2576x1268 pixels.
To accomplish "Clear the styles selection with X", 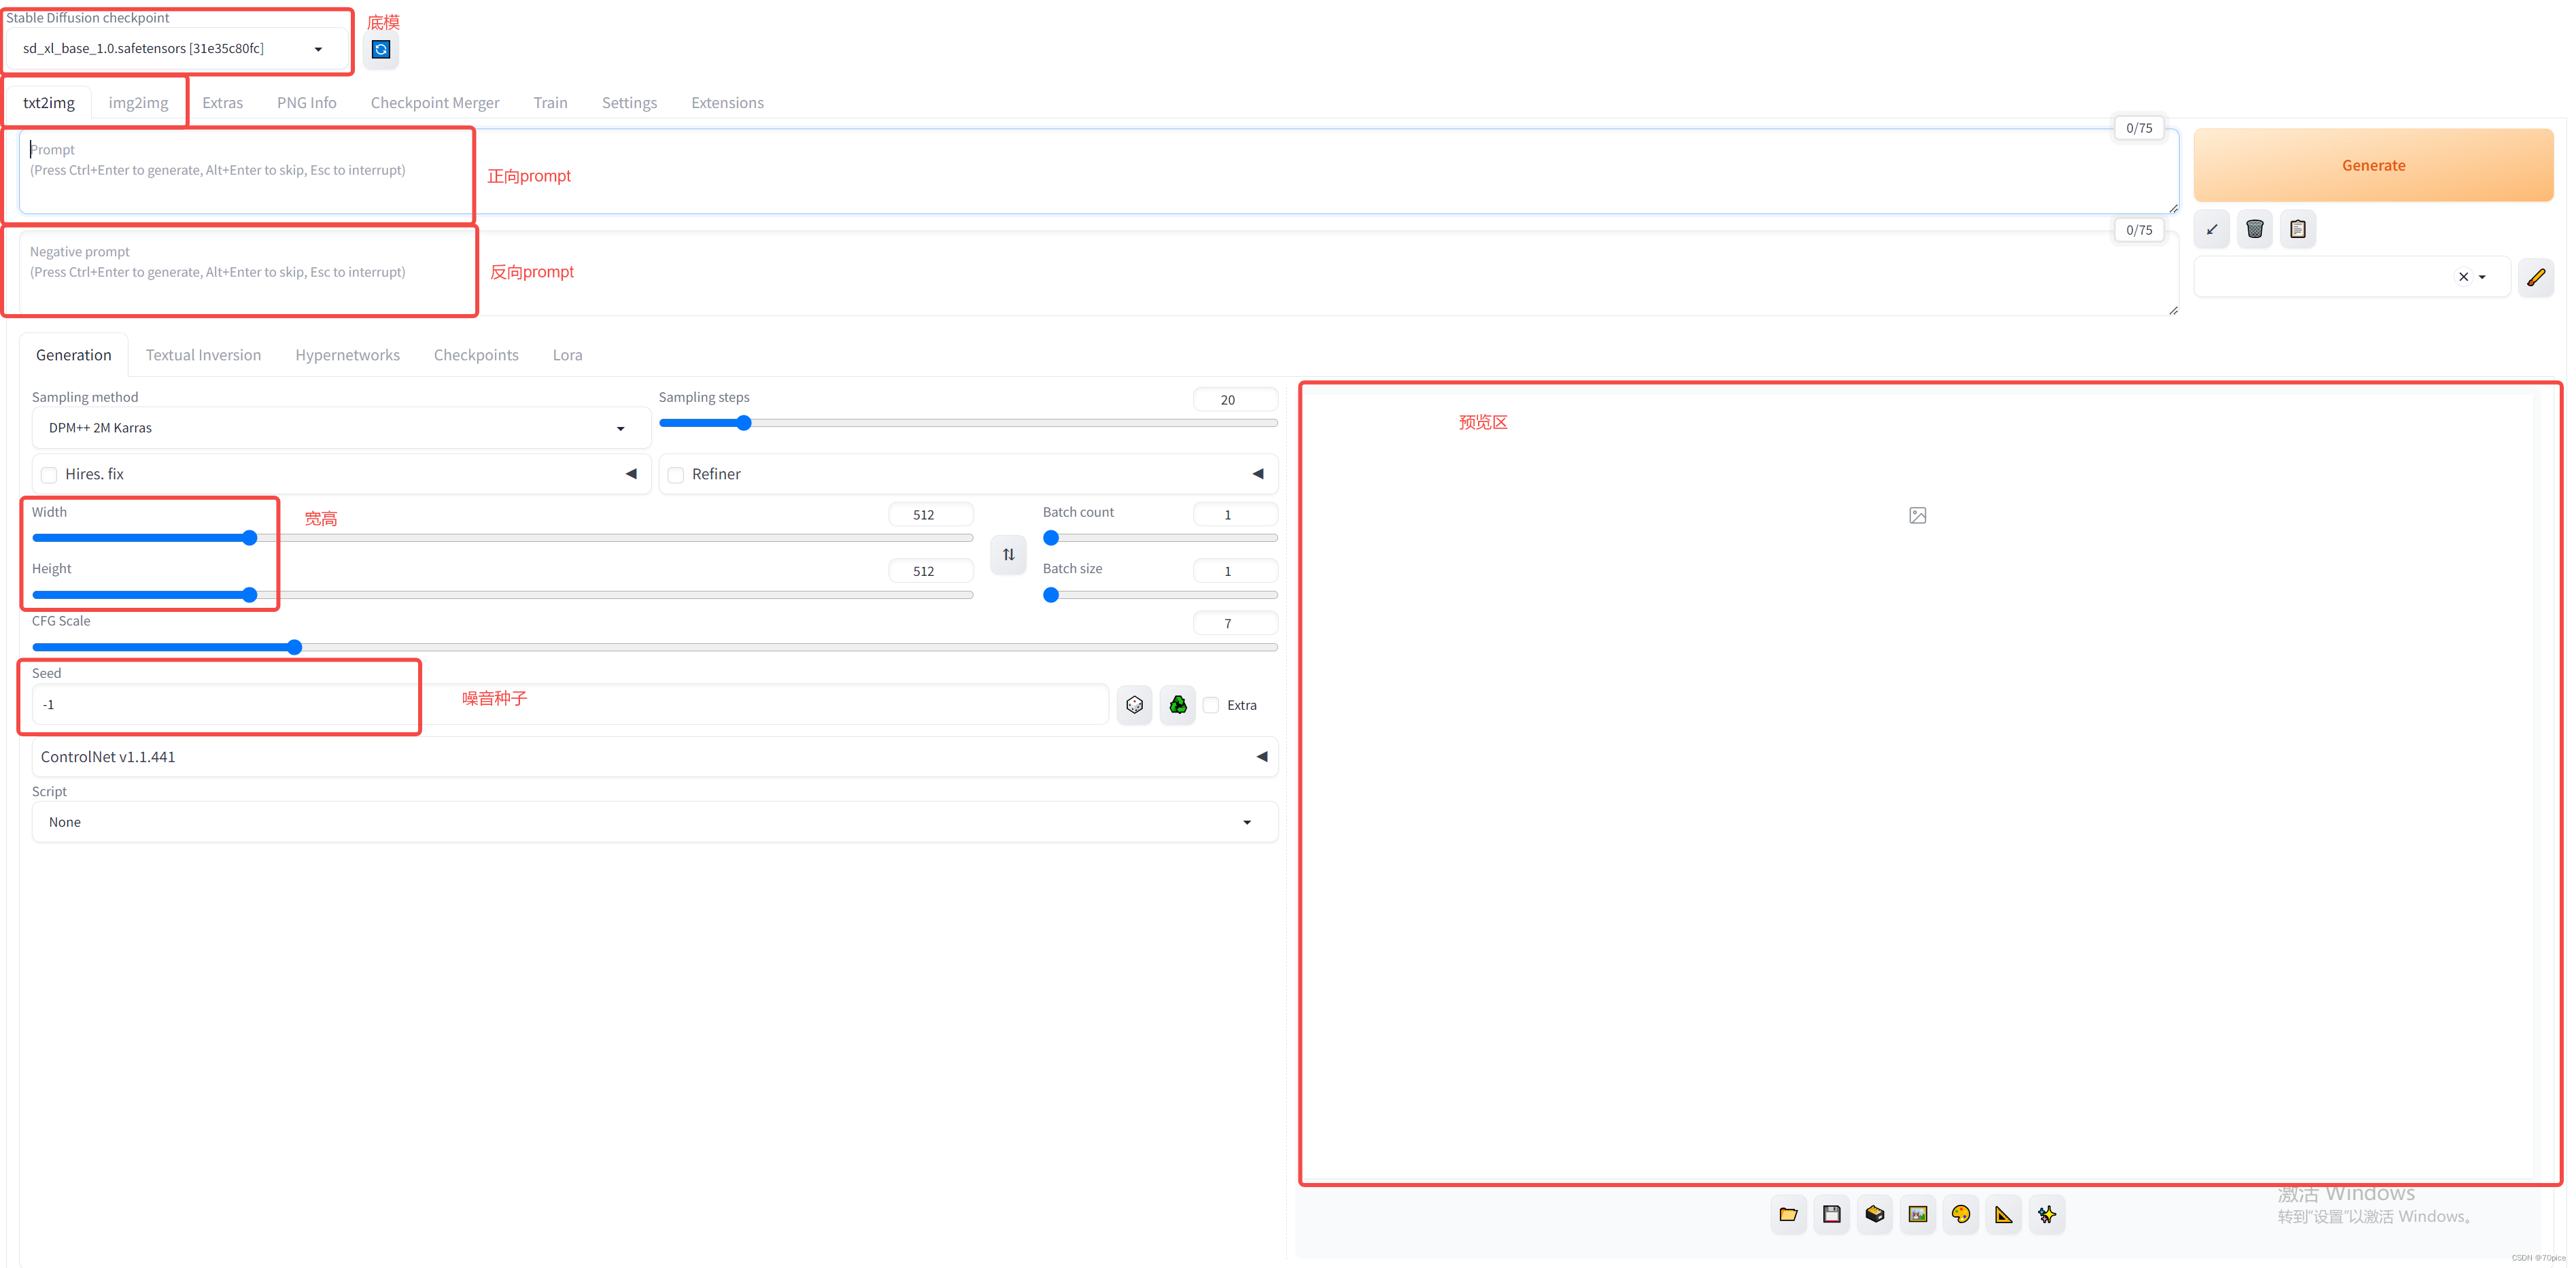I will tap(2463, 277).
